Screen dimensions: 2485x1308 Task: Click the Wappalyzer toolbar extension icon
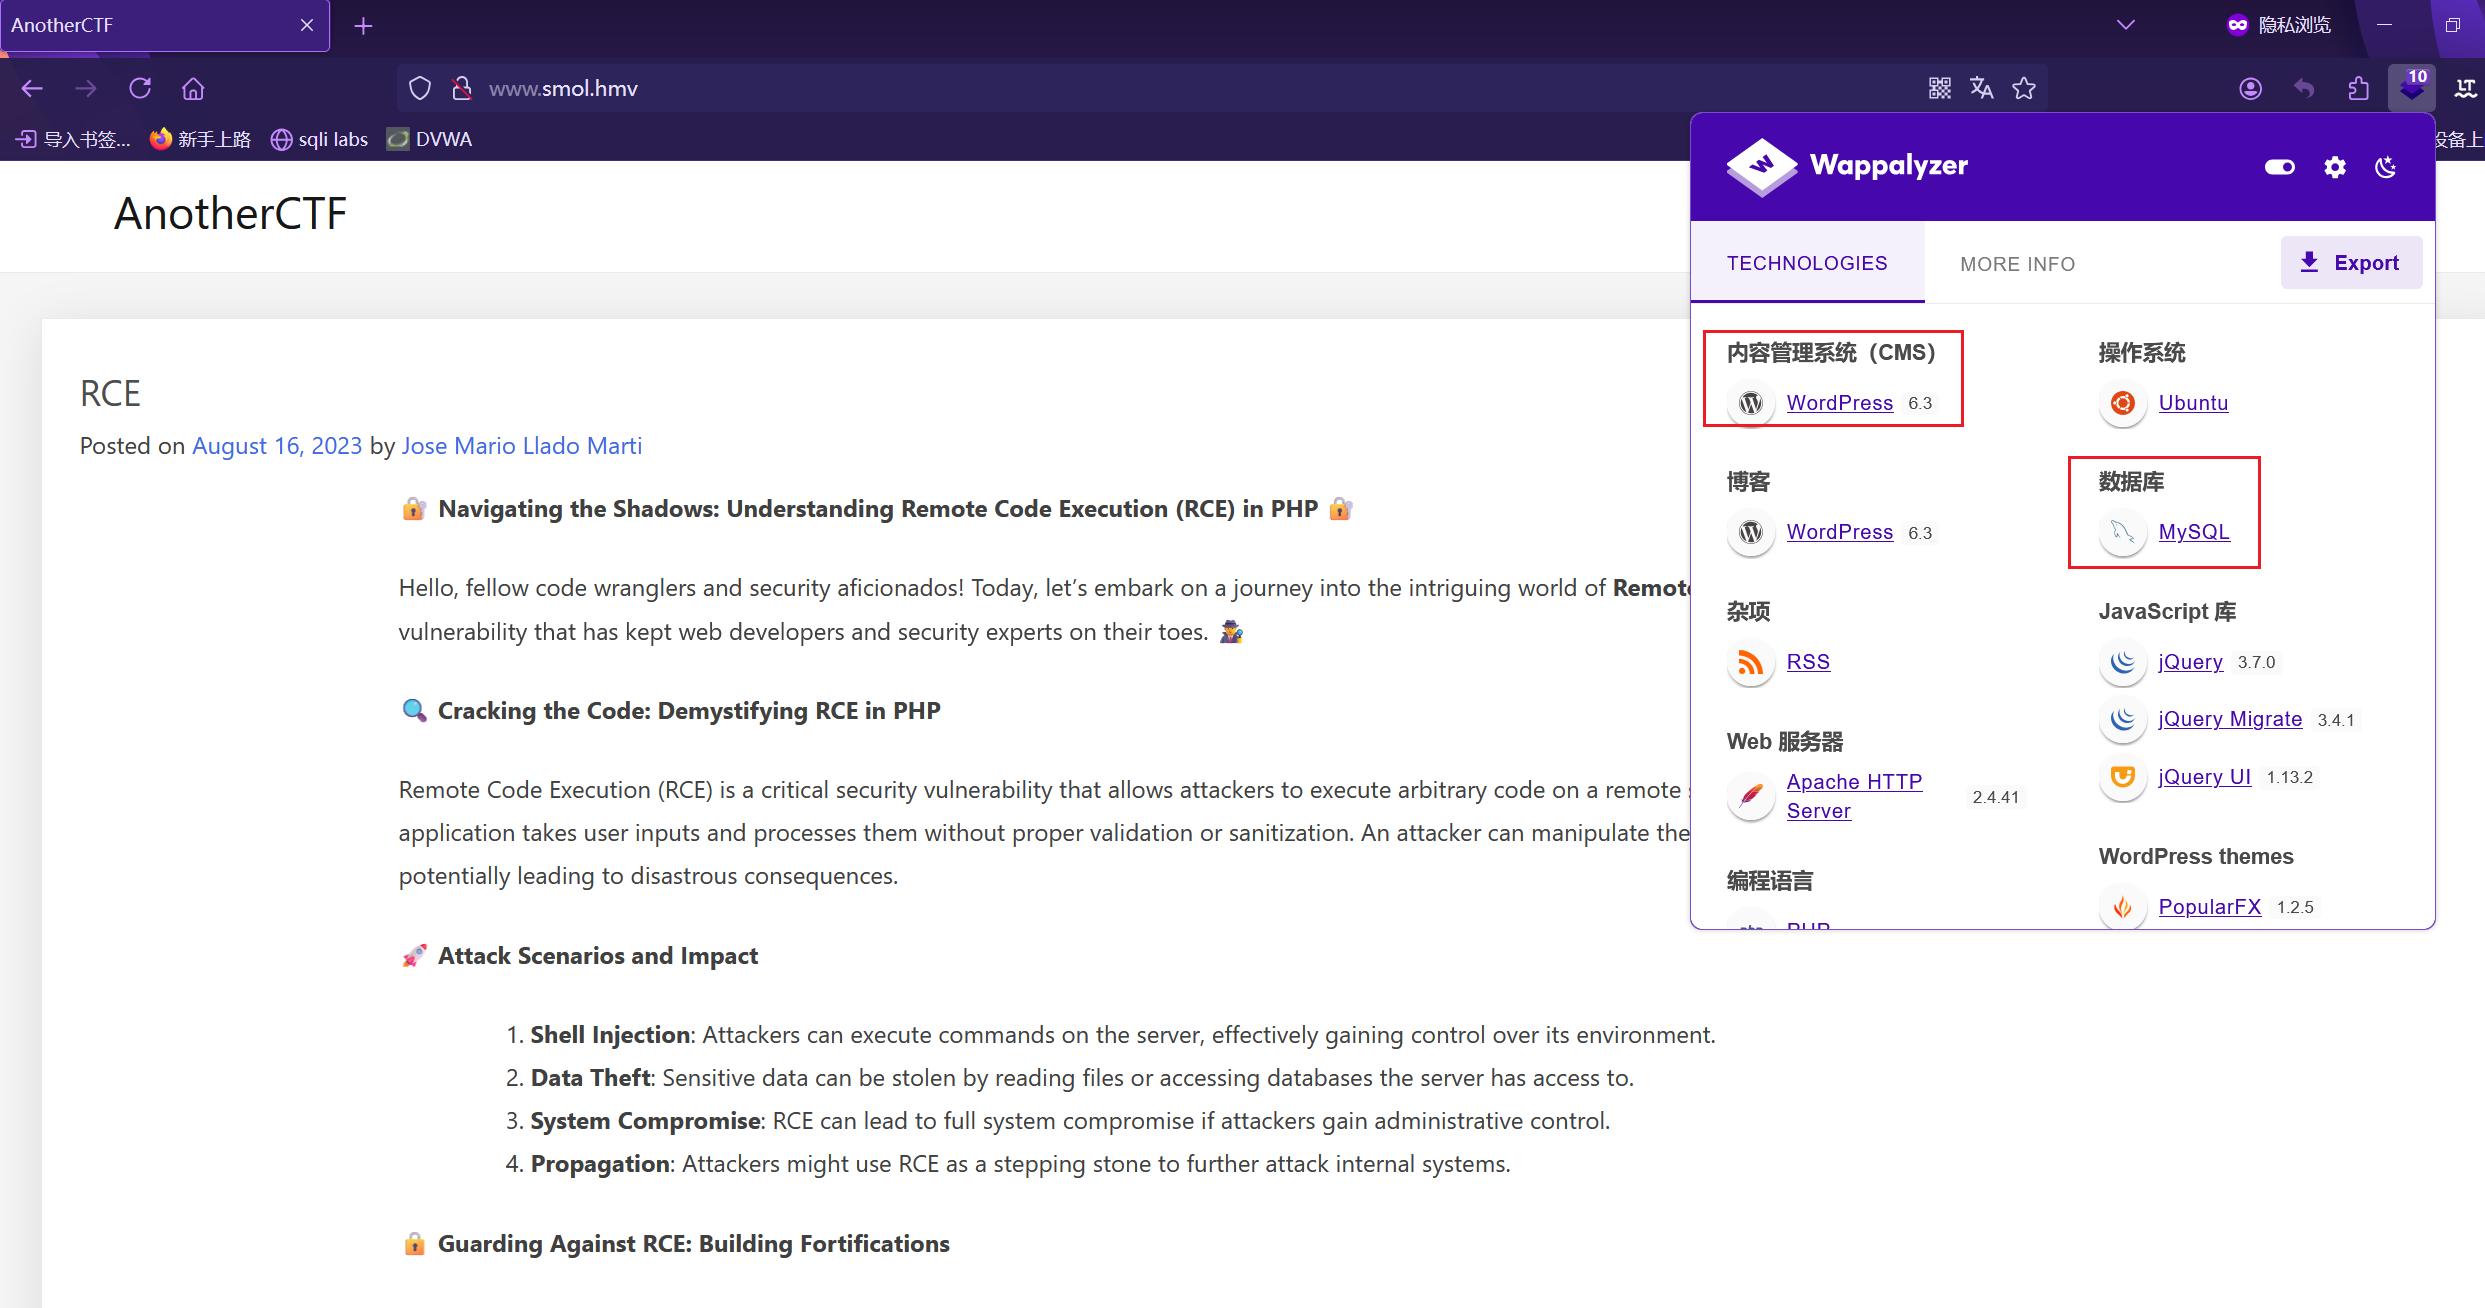(x=2411, y=88)
